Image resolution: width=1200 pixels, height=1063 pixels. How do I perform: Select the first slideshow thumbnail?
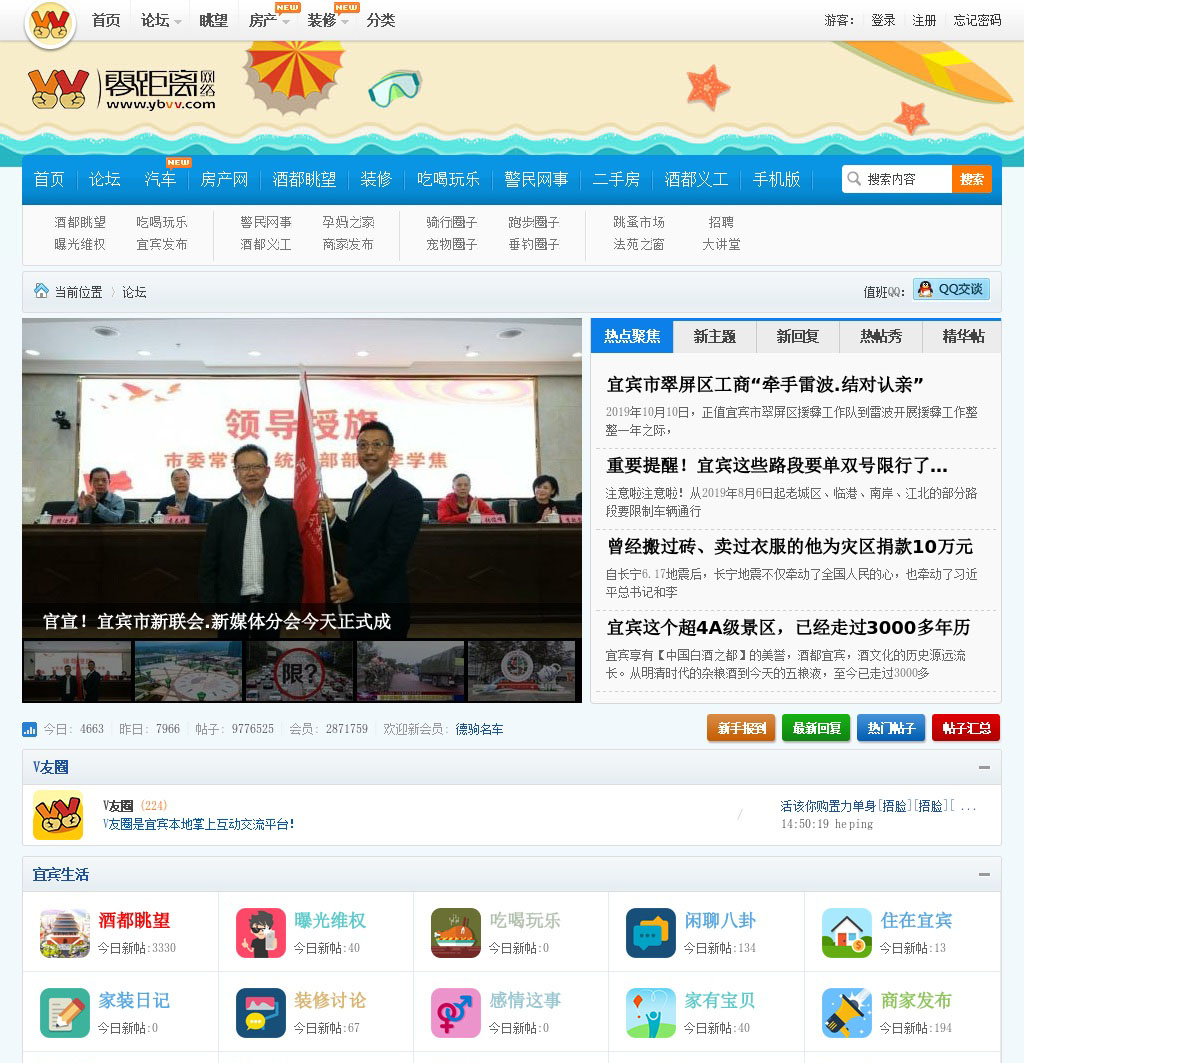click(78, 670)
